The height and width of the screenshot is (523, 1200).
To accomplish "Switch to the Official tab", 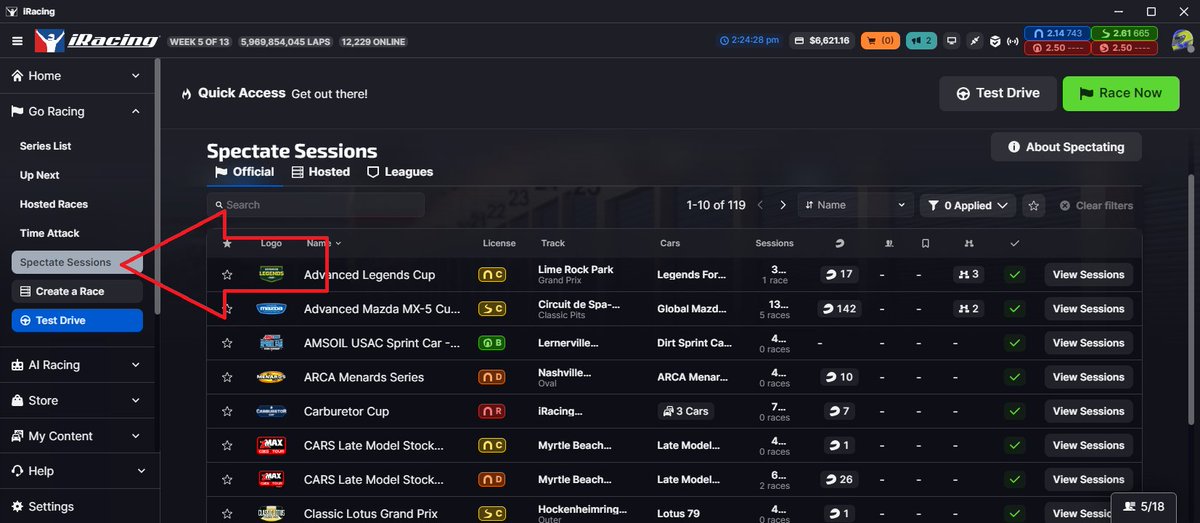I will point(244,172).
